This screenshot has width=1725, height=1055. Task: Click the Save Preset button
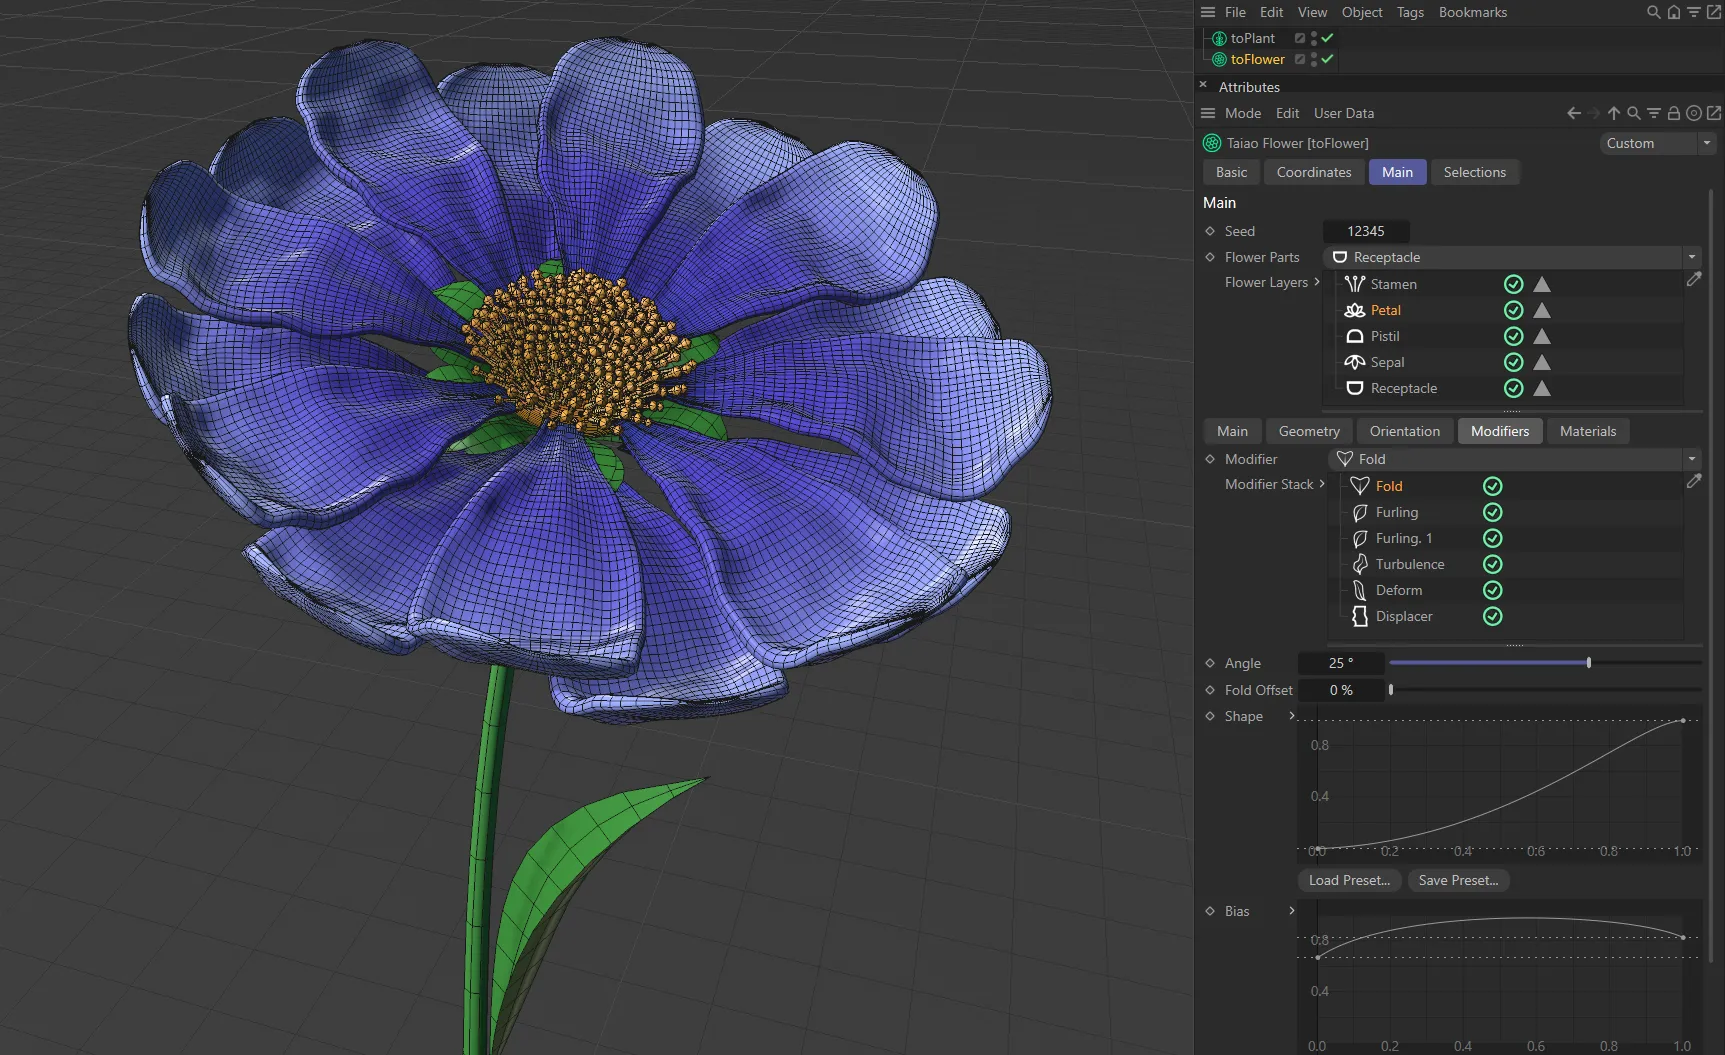click(1458, 880)
